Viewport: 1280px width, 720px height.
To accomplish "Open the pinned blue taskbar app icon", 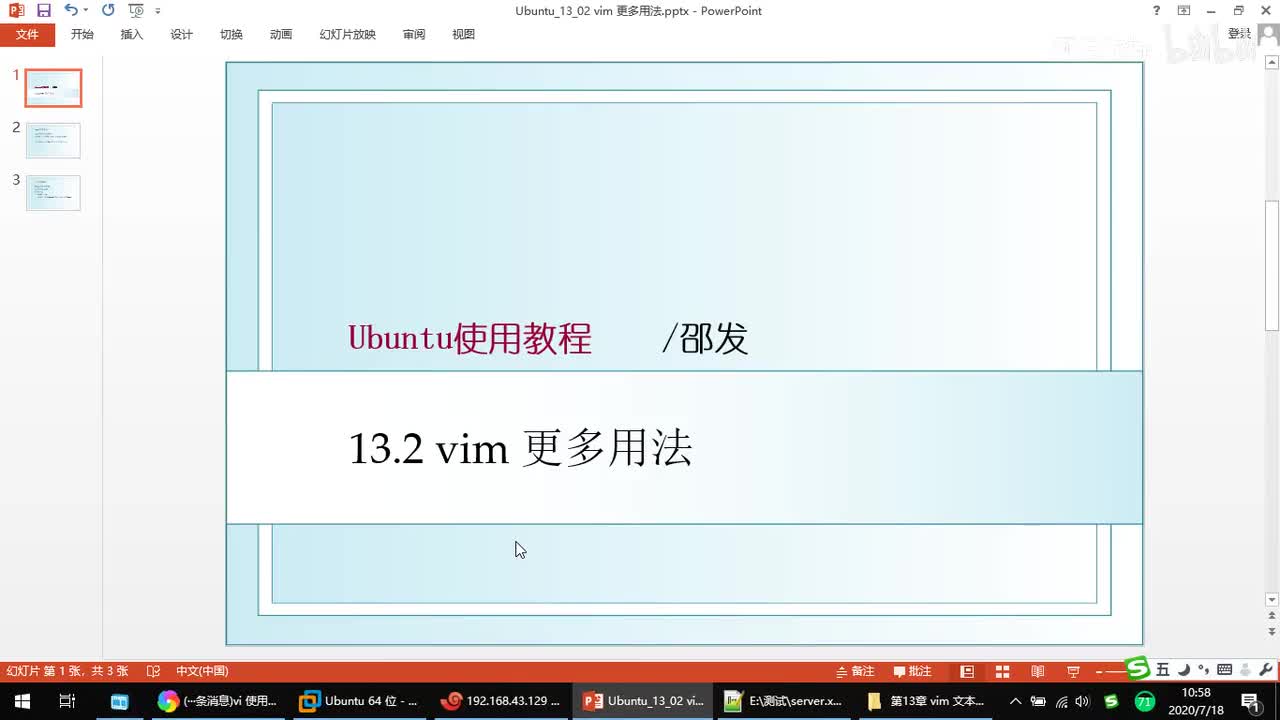I will click(119, 701).
